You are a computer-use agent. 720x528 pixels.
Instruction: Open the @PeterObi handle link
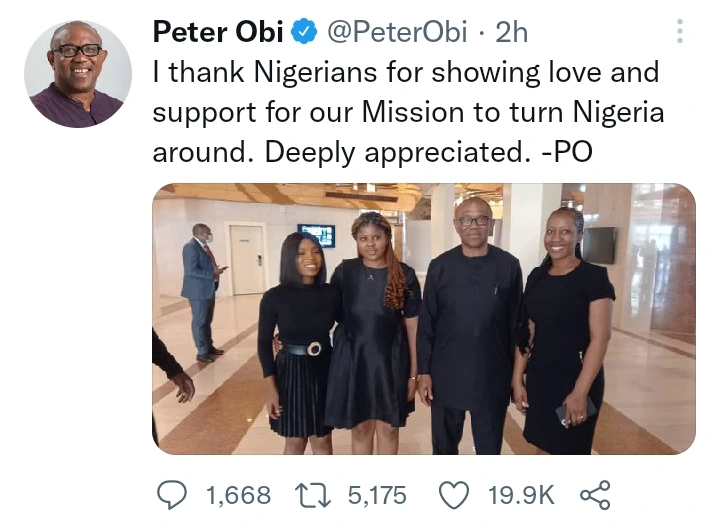395,33
